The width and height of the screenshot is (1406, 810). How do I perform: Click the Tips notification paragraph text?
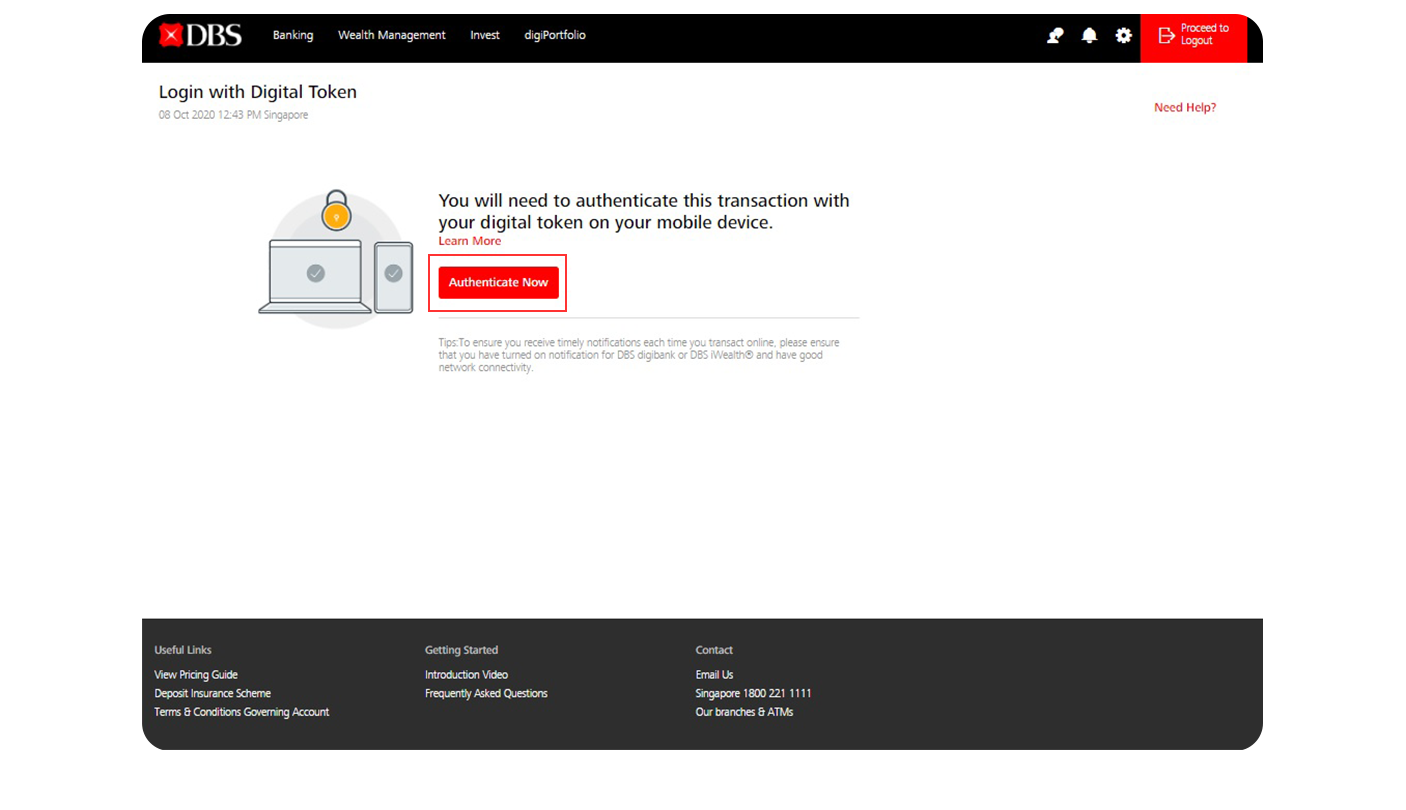tap(639, 355)
